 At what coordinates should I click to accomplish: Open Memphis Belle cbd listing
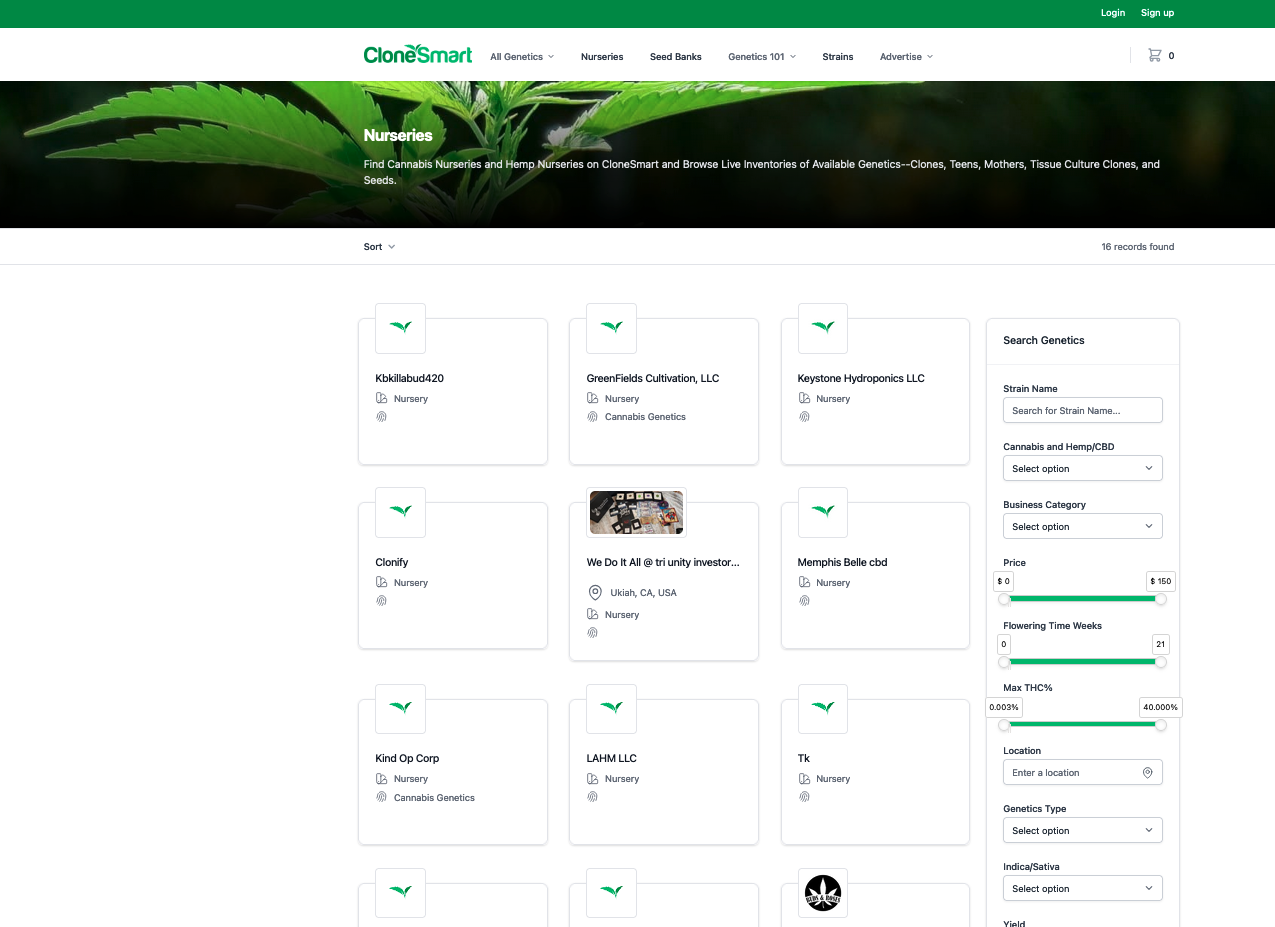click(x=842, y=562)
